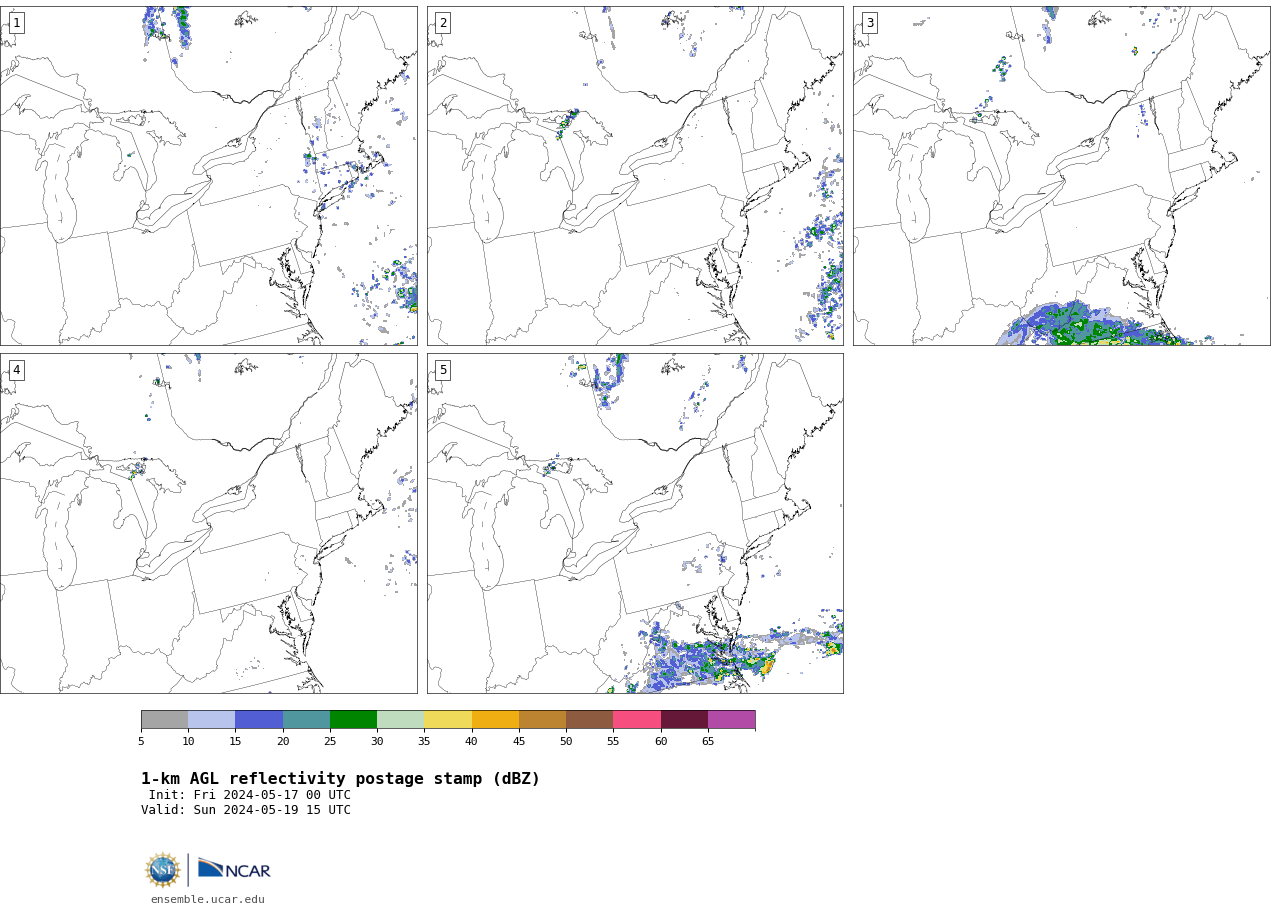Viewport: 1280px width, 910px height.
Task: Click the panel number label 1
Action: (x=16, y=23)
